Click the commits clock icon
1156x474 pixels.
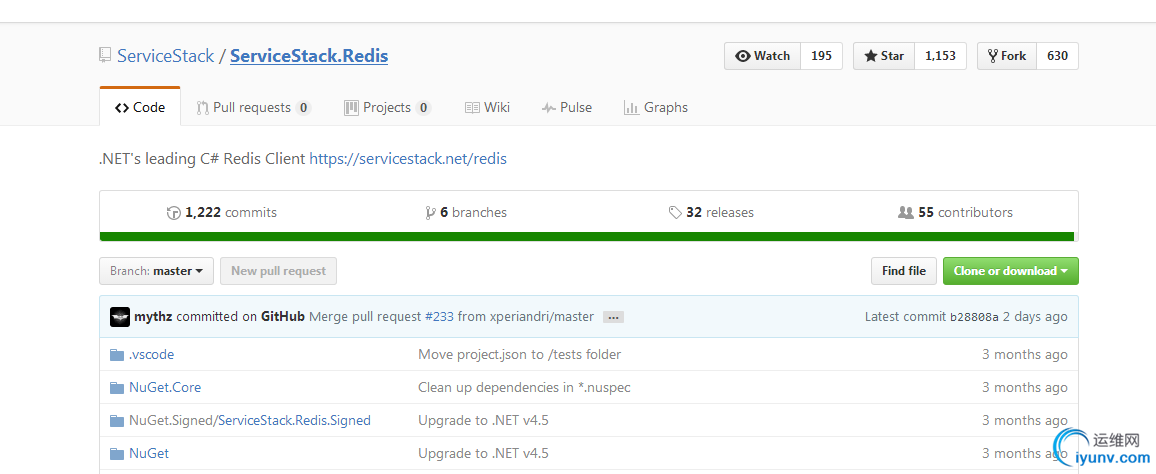click(x=174, y=213)
